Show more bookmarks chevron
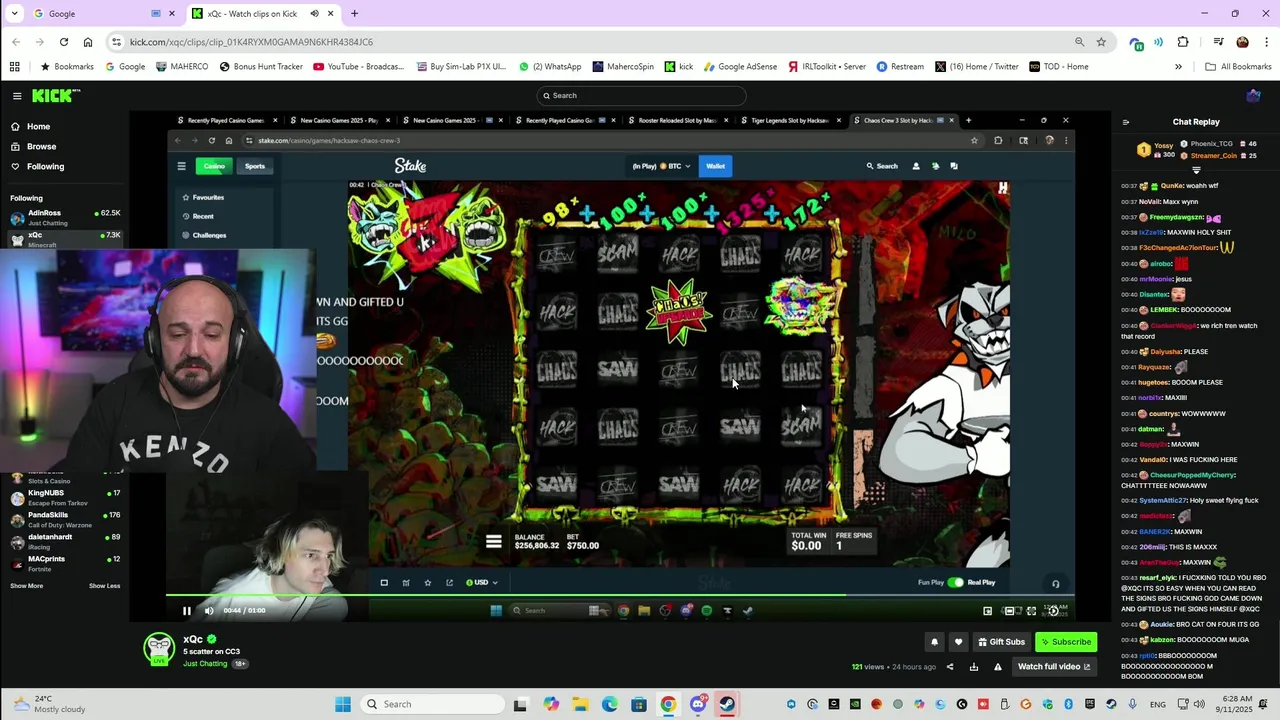The width and height of the screenshot is (1280, 720). pos(1178,67)
